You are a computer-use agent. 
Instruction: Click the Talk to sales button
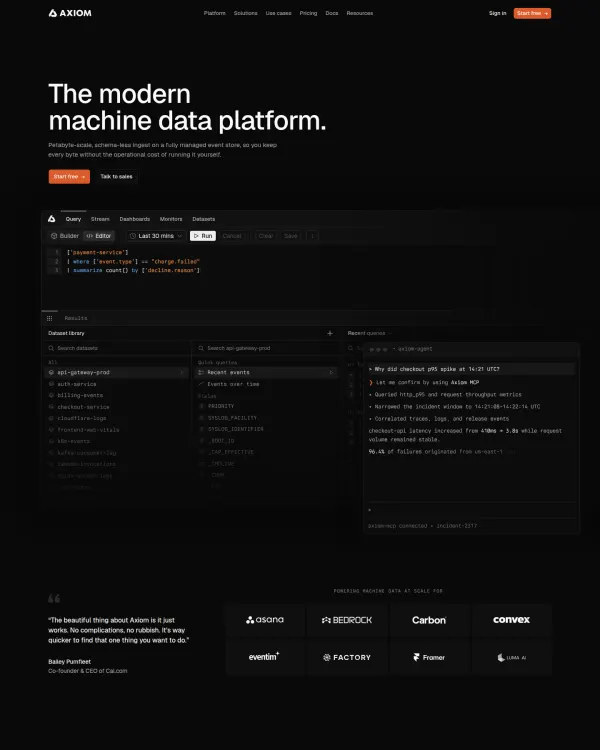[116, 176]
